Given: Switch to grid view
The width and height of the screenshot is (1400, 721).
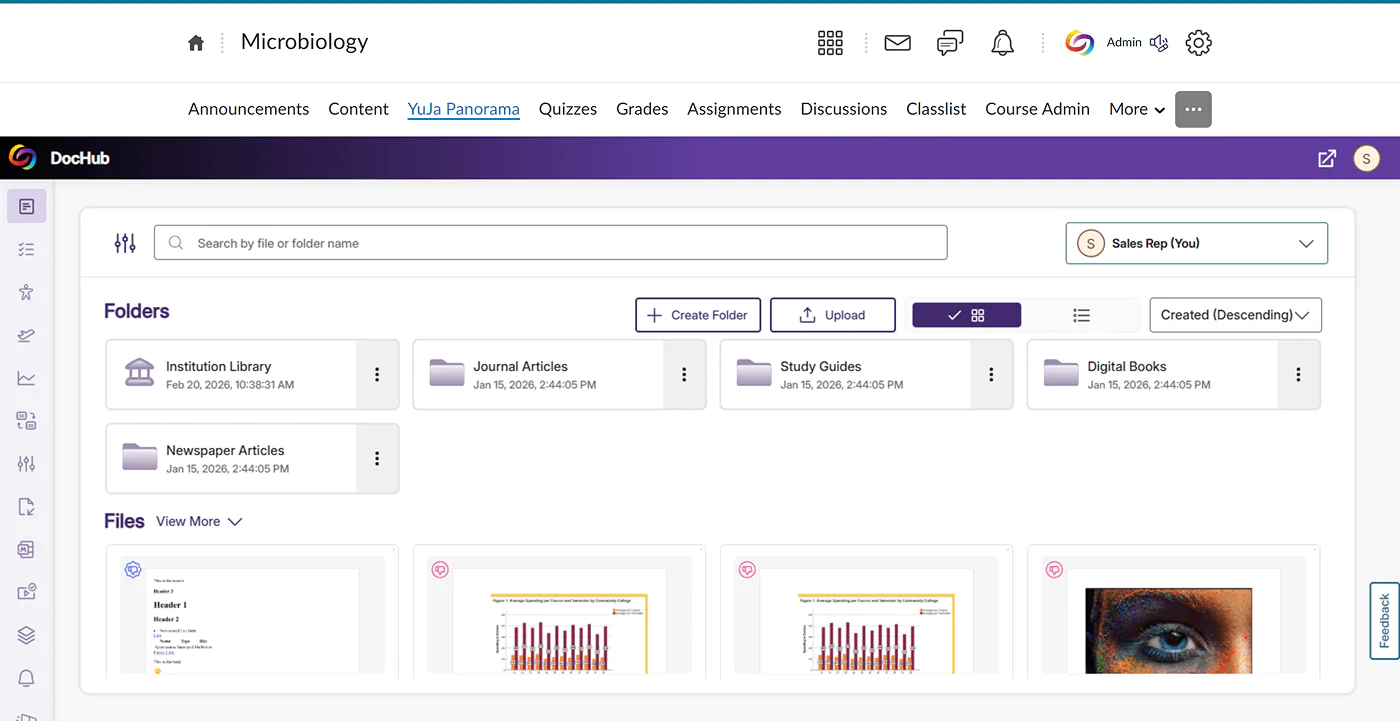Looking at the screenshot, I should pos(966,315).
